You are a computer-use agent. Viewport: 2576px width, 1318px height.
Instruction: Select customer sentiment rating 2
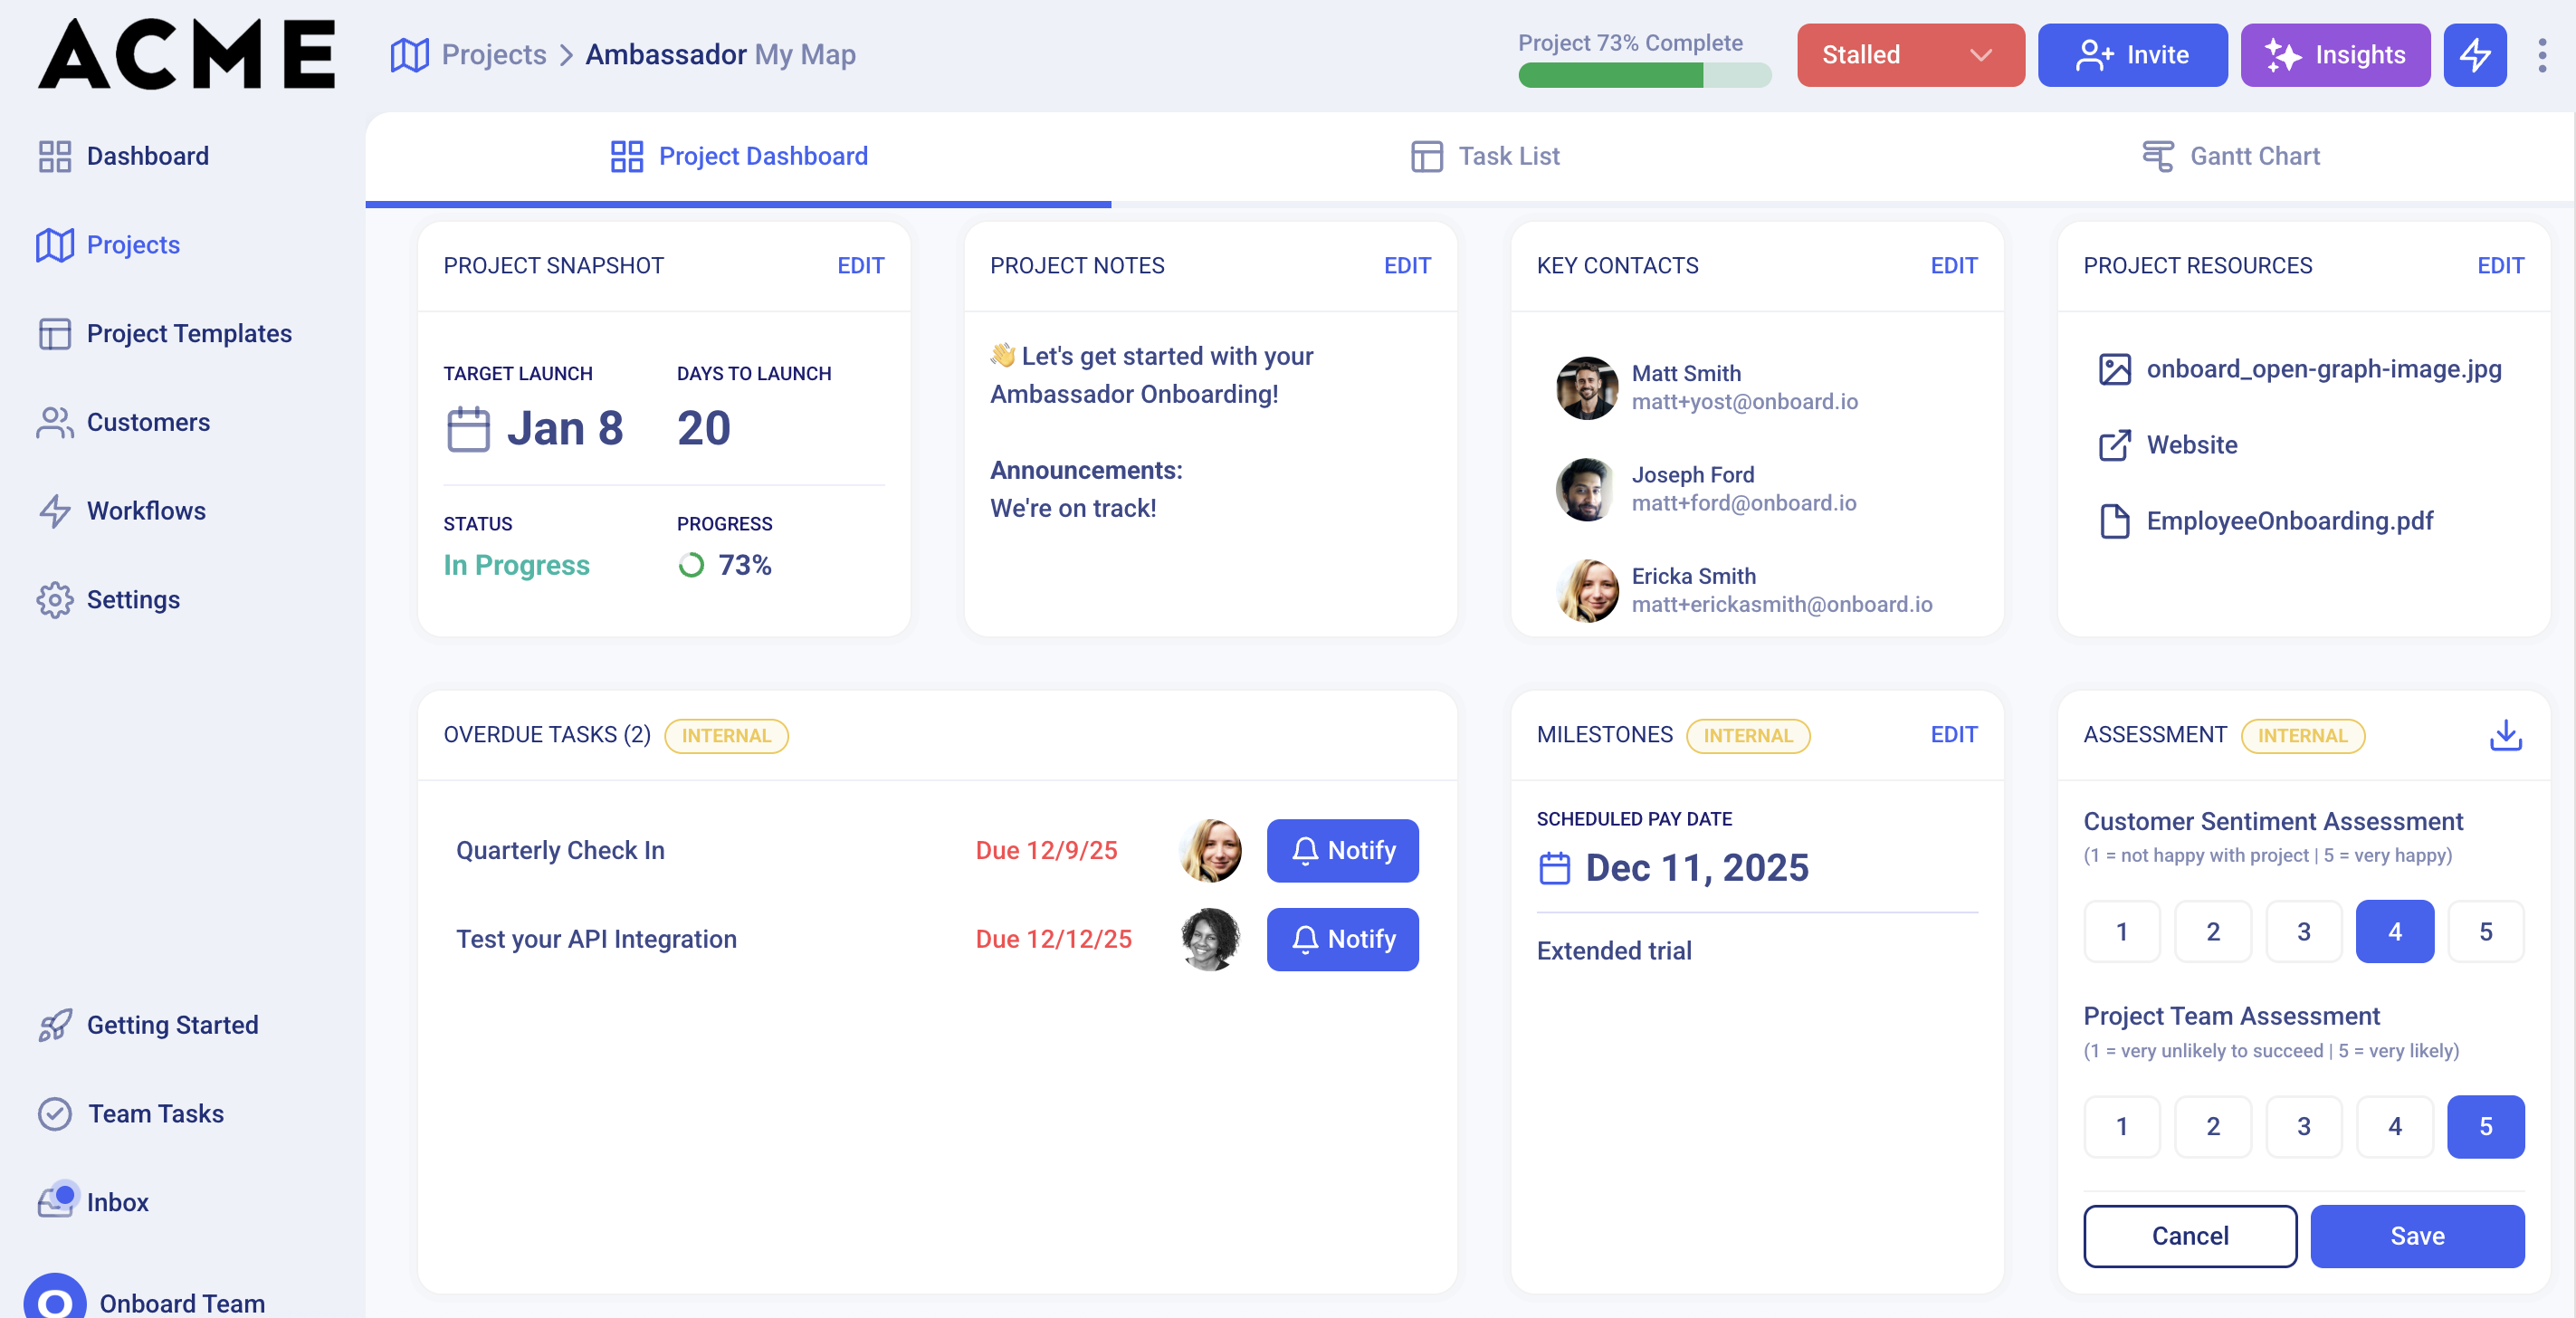coord(2212,932)
